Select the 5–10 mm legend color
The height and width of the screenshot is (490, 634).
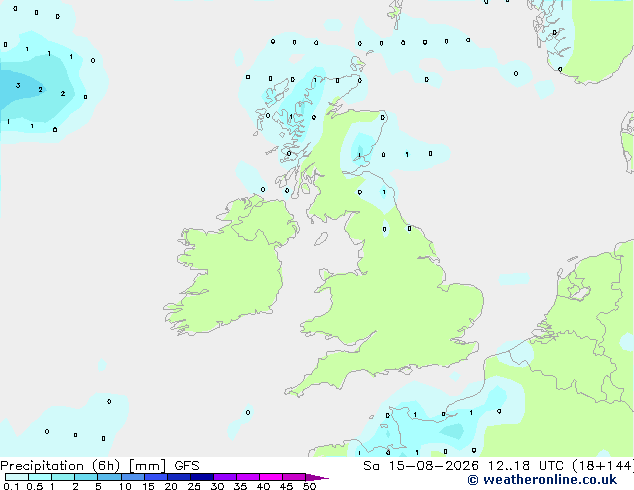coord(109,477)
